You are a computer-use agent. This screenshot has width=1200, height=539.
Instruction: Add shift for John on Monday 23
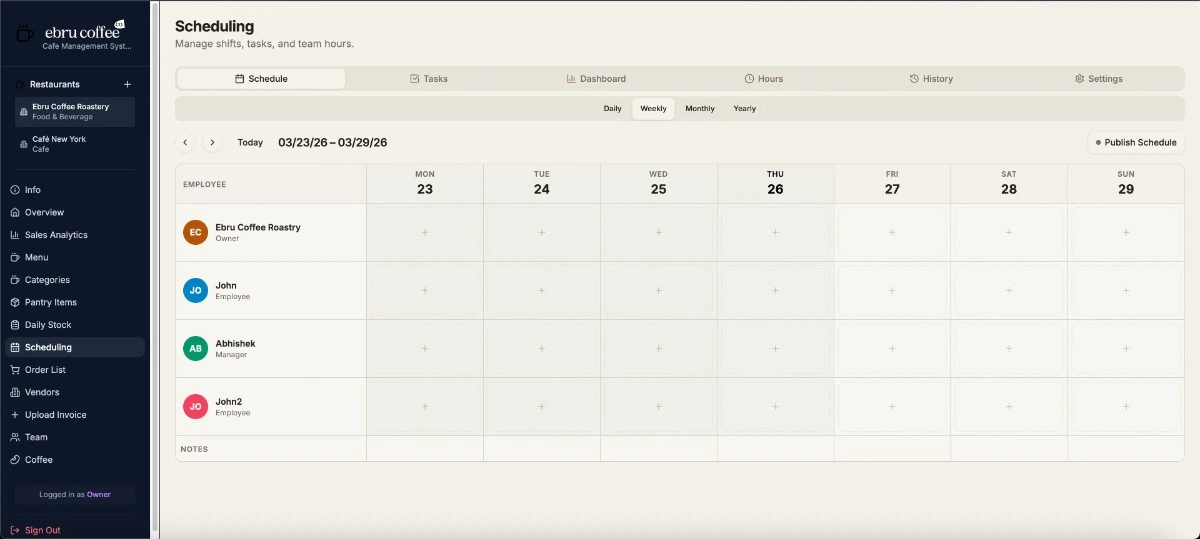tap(425, 290)
